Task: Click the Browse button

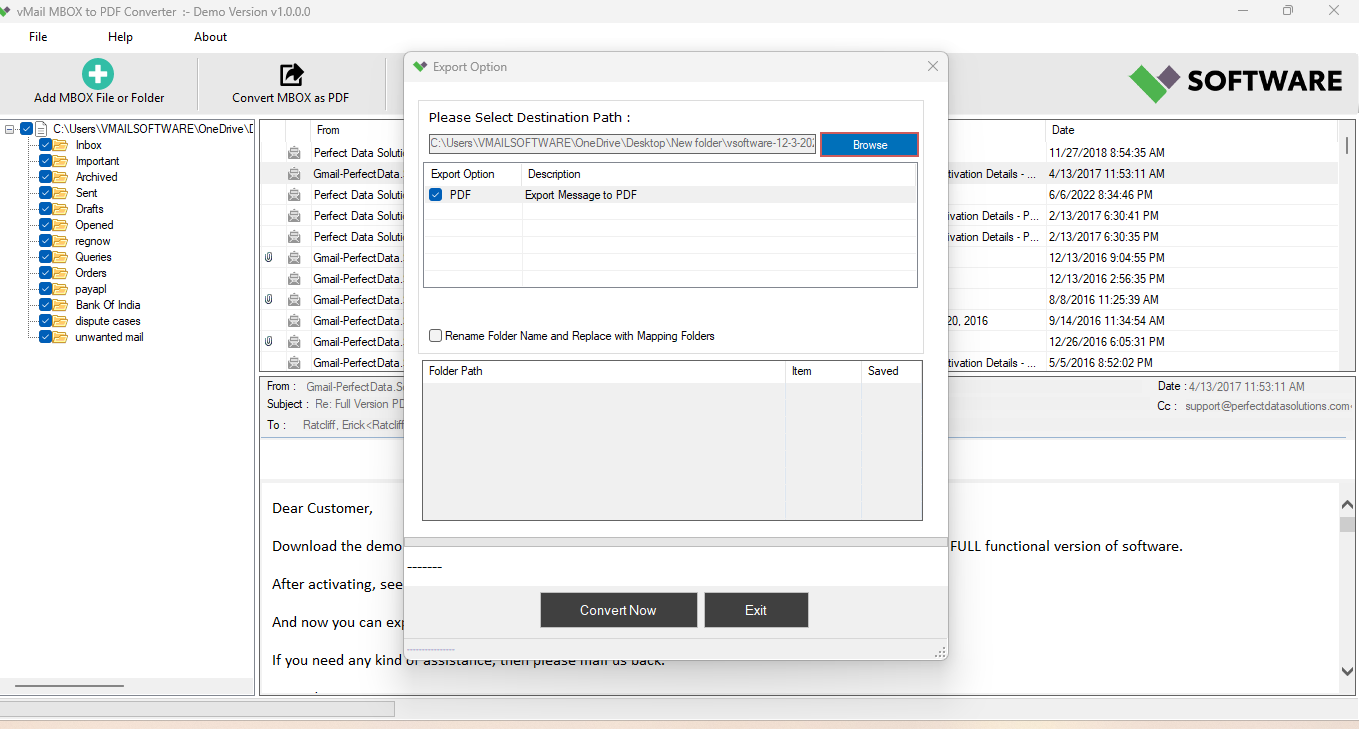Action: coord(868,144)
